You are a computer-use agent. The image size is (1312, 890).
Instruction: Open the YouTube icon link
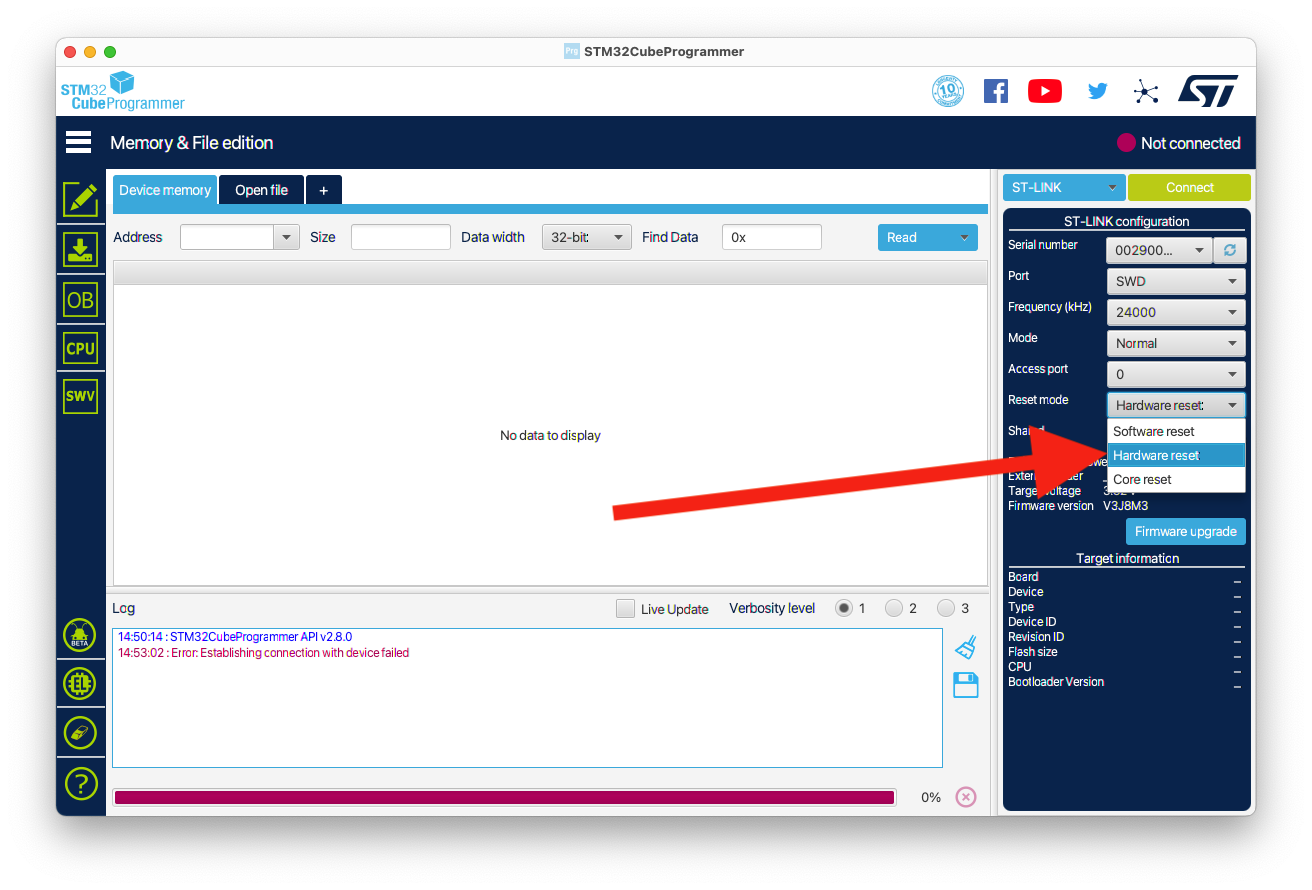pyautogui.click(x=1045, y=92)
